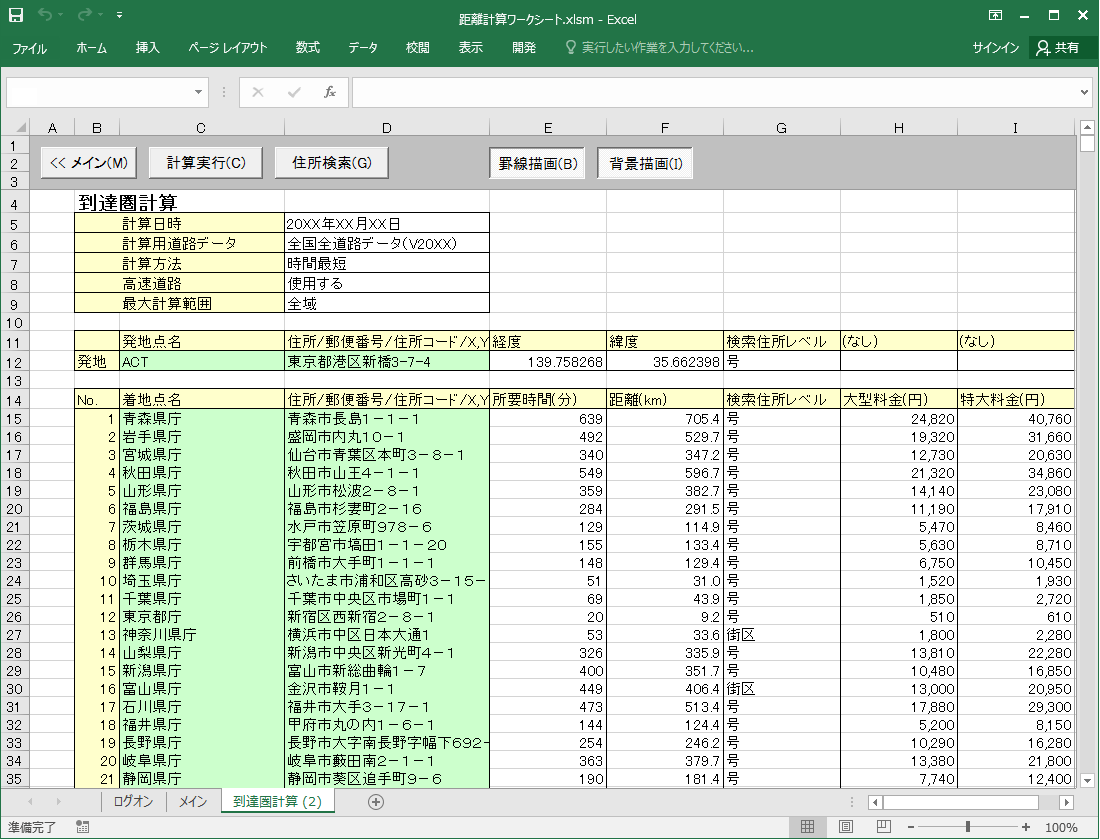Select row 12 header
Image resolution: width=1100 pixels, height=840 pixels.
[15, 362]
